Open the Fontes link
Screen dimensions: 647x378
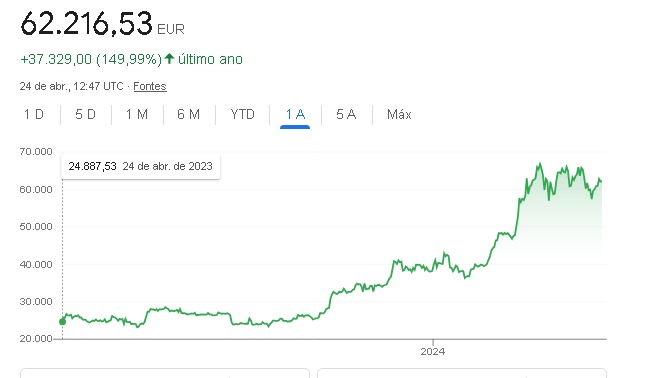pos(150,86)
